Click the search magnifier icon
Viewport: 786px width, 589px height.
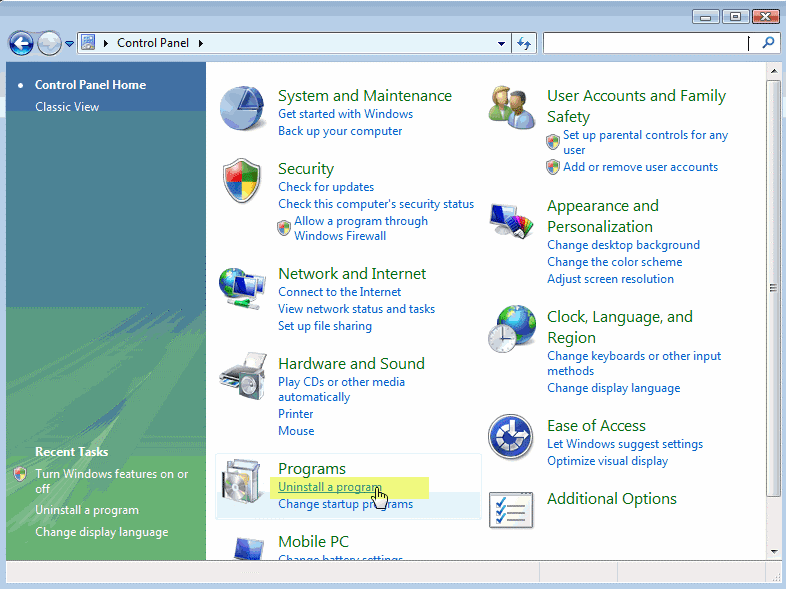[768, 43]
